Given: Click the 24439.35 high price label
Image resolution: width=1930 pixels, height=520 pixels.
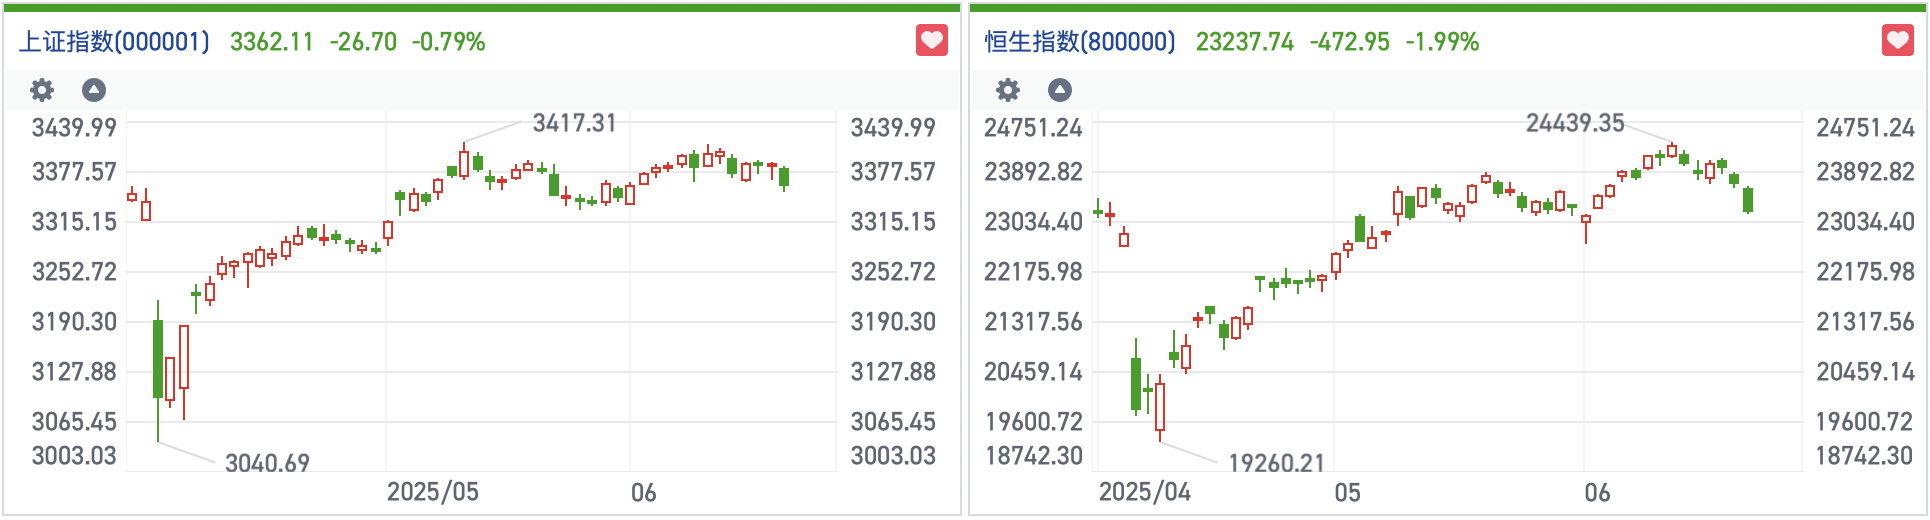Looking at the screenshot, I should [1575, 123].
